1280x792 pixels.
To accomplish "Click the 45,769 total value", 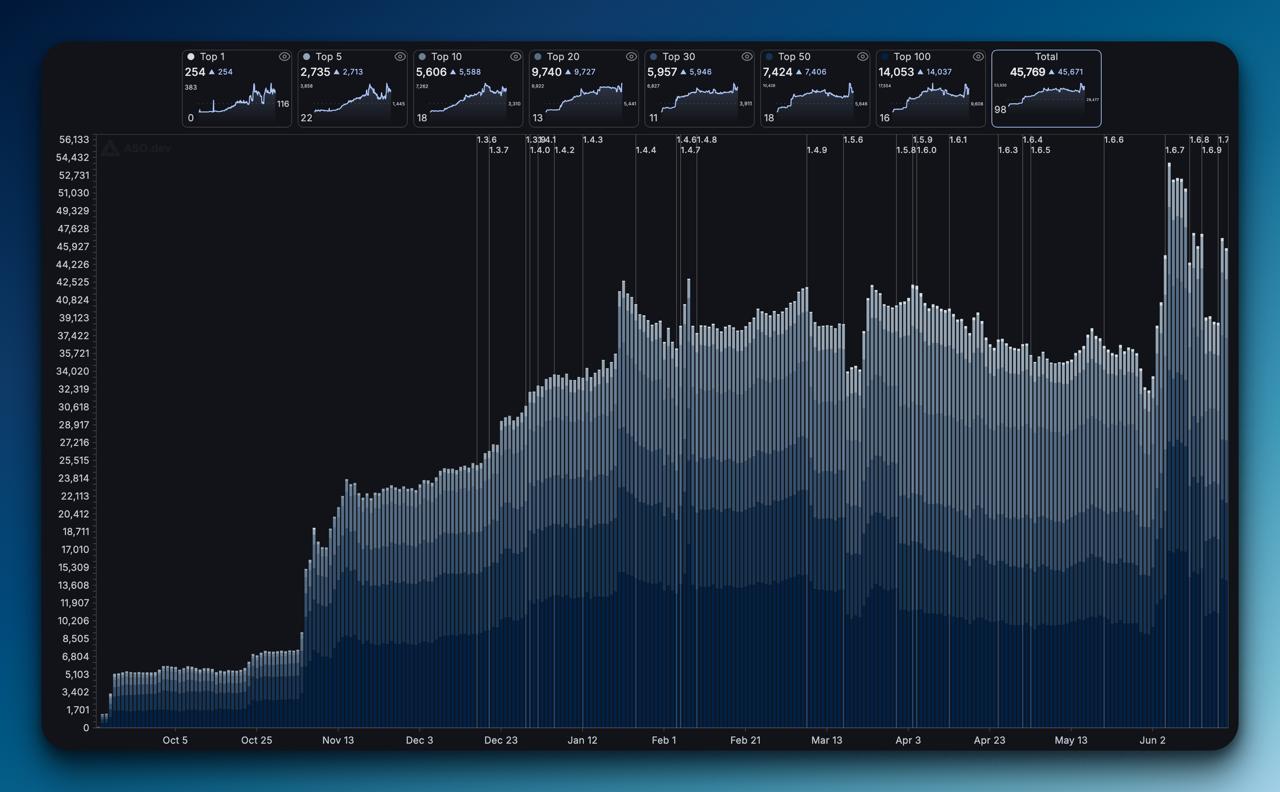I will (1027, 72).
